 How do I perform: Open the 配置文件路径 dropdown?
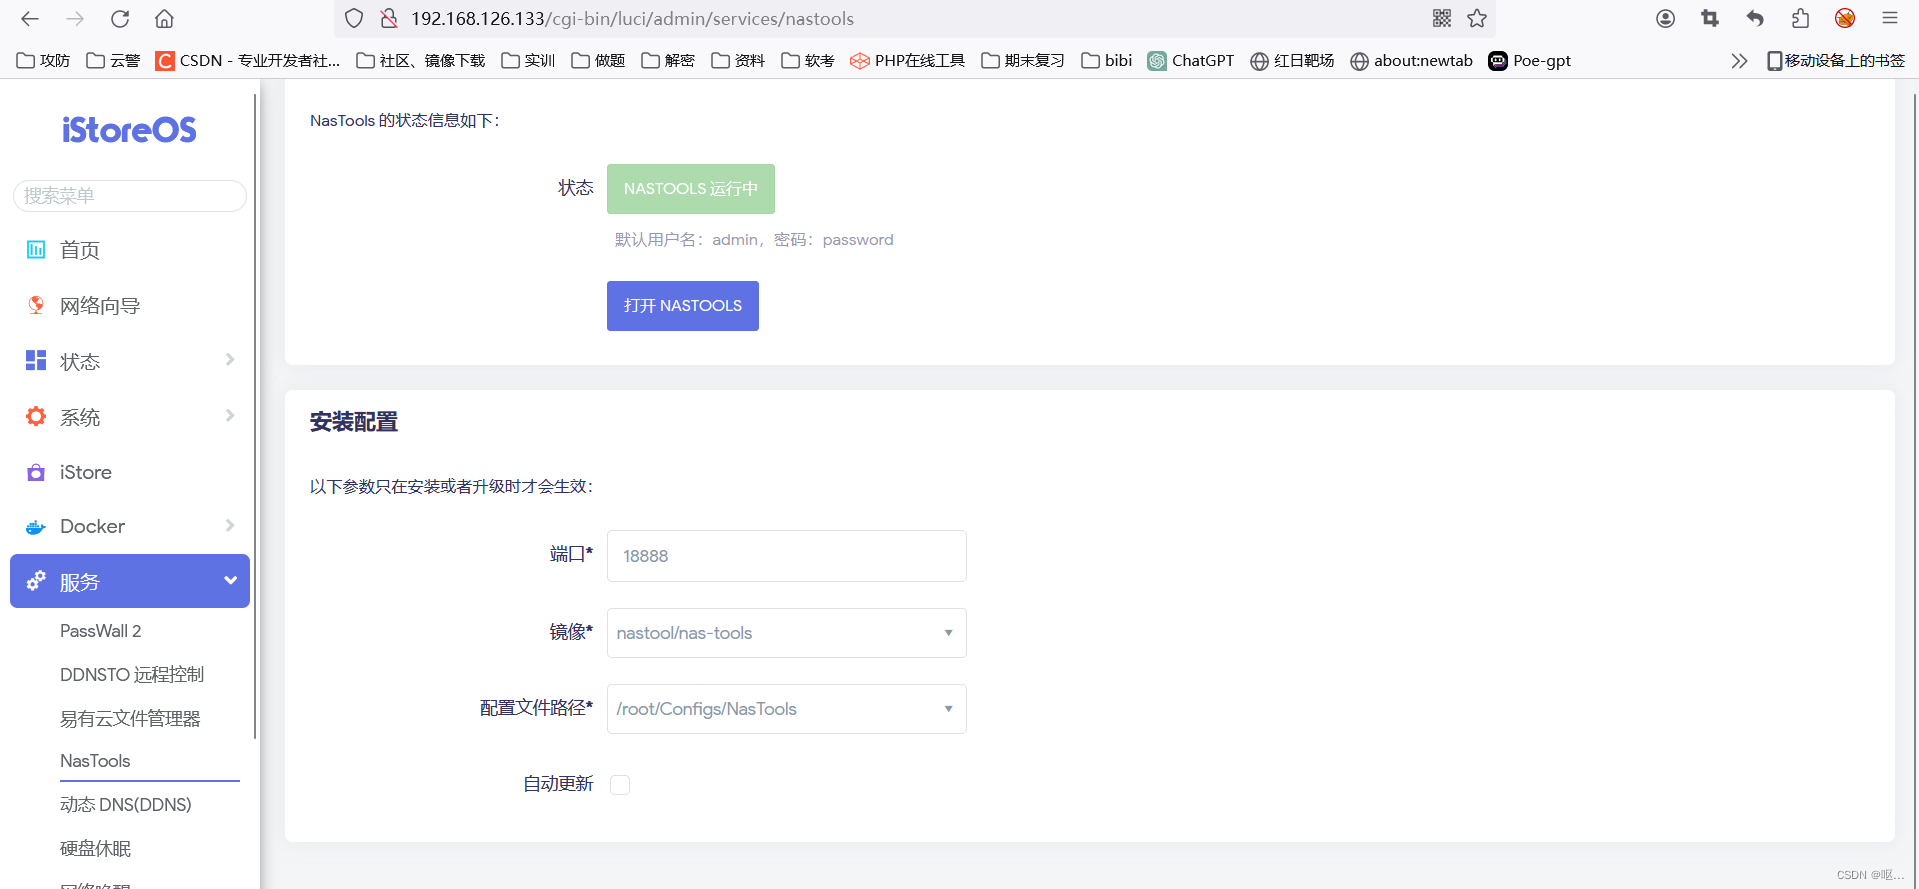(x=787, y=709)
